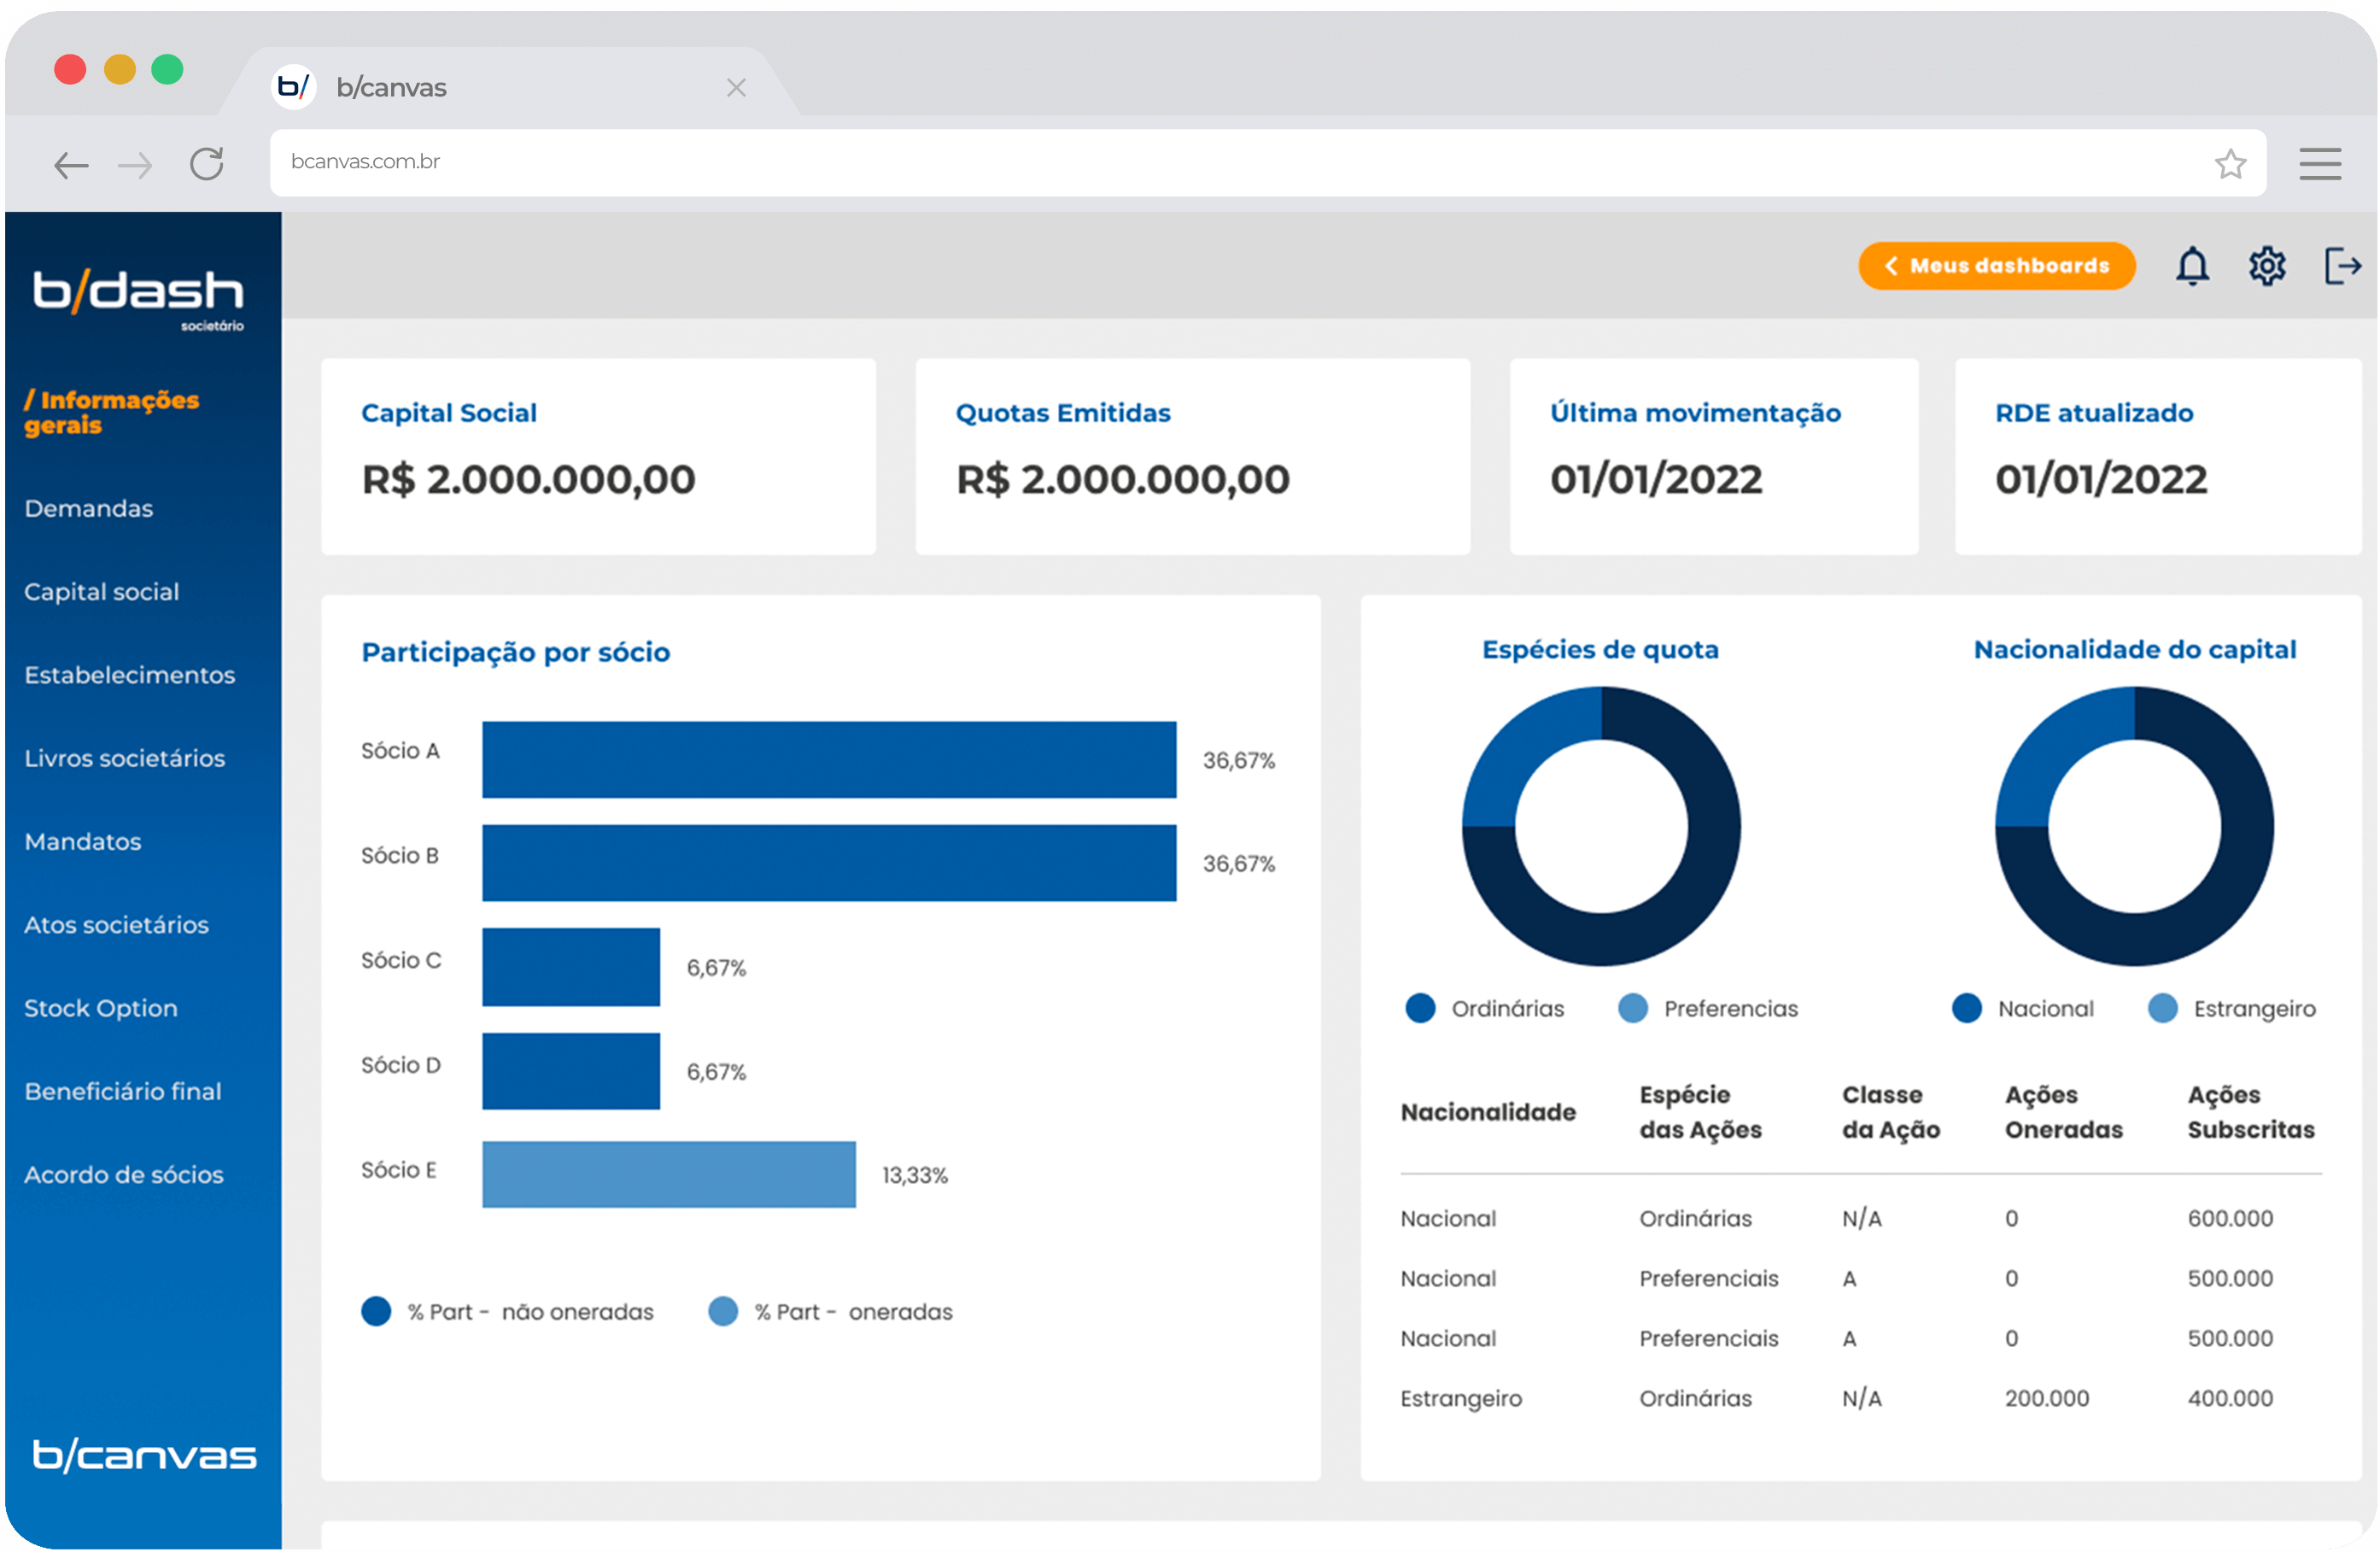Click the red macOS close button
The width and height of the screenshot is (2380, 1552).
pyautogui.click(x=70, y=69)
